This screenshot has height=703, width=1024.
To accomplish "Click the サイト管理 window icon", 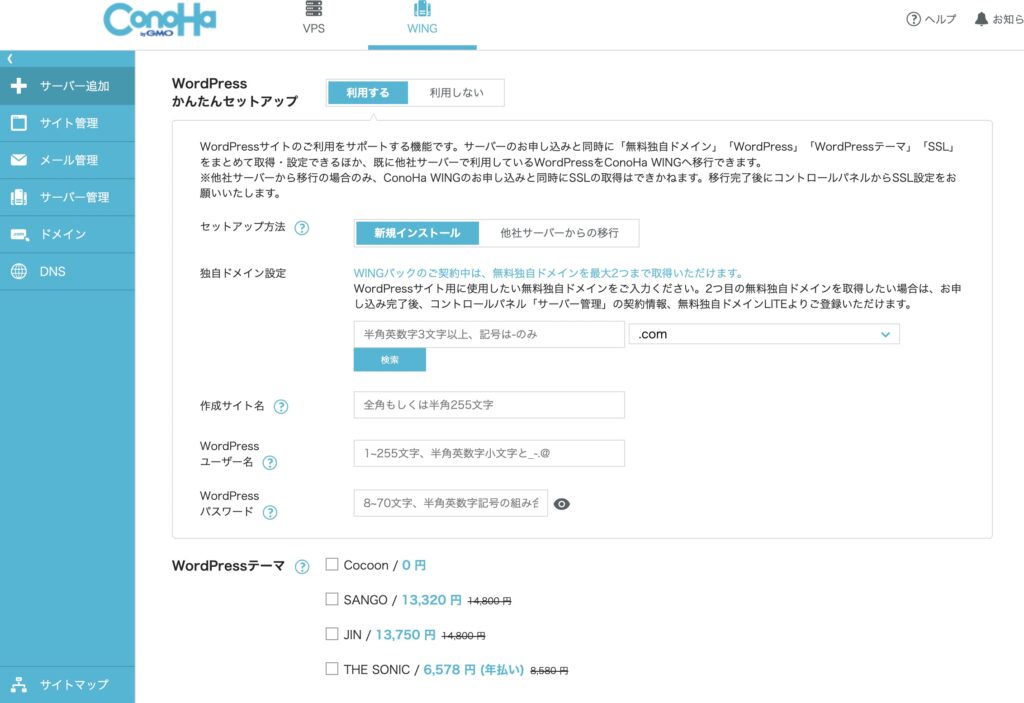I will [19, 123].
